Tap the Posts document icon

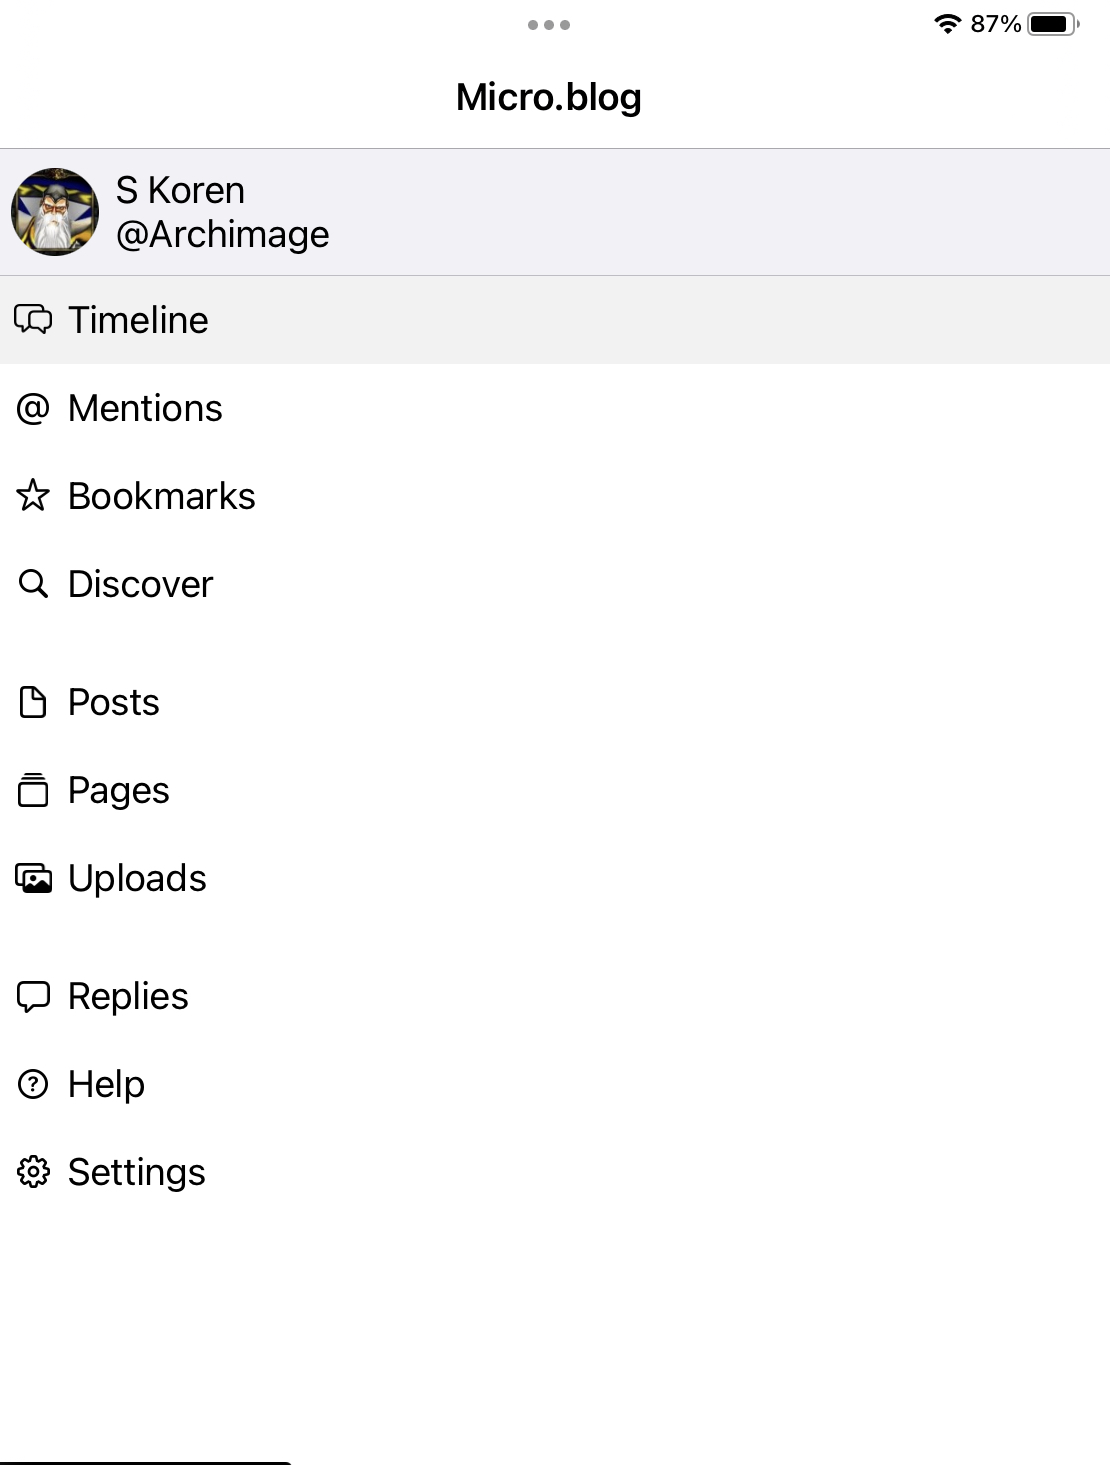[x=33, y=702]
